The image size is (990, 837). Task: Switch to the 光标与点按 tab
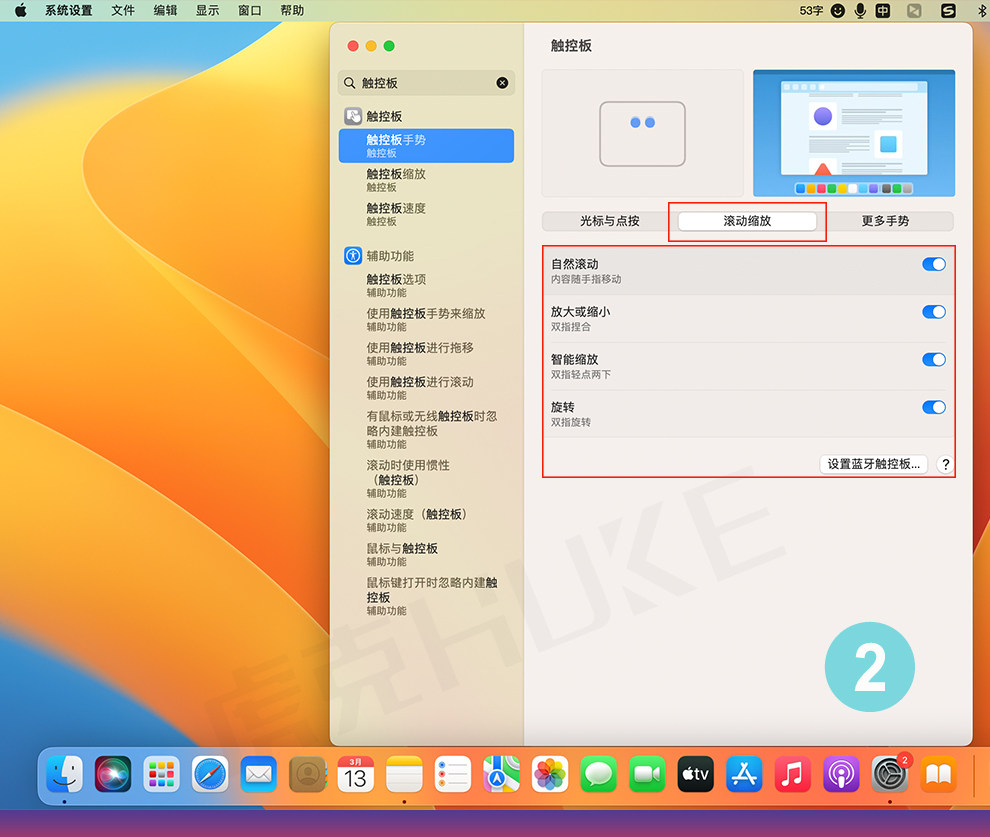click(x=610, y=221)
